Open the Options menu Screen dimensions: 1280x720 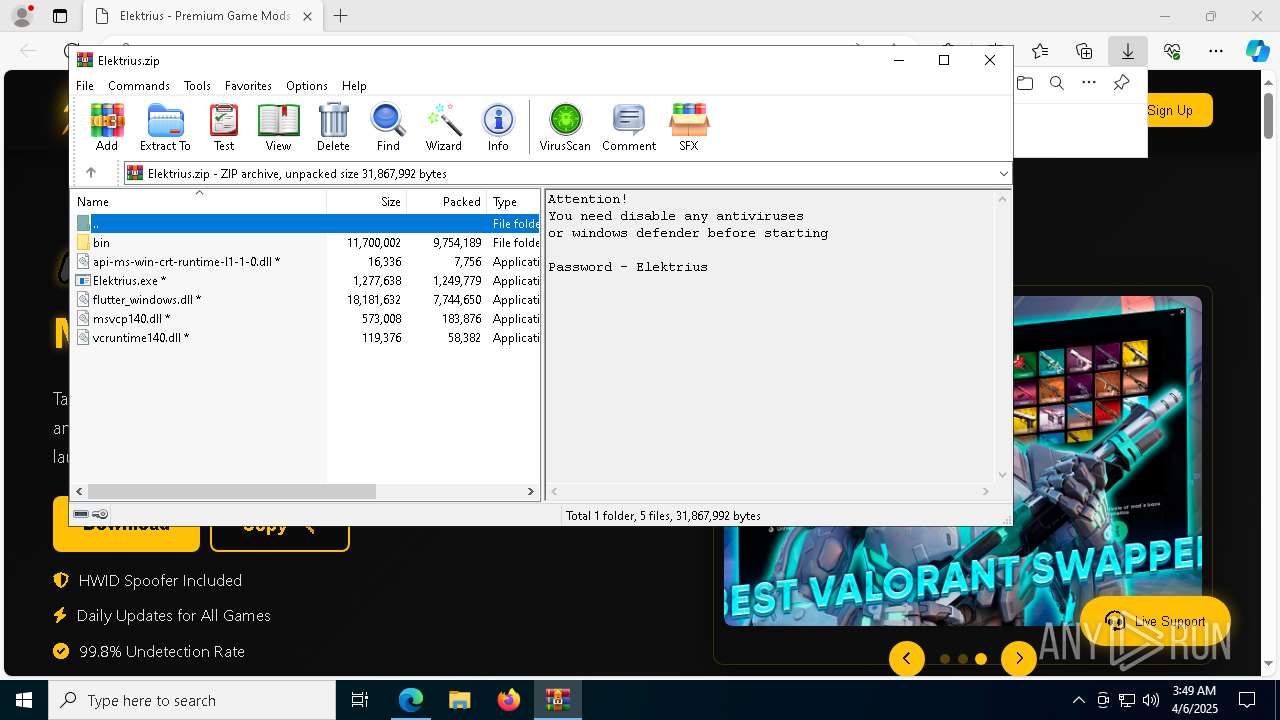point(307,86)
